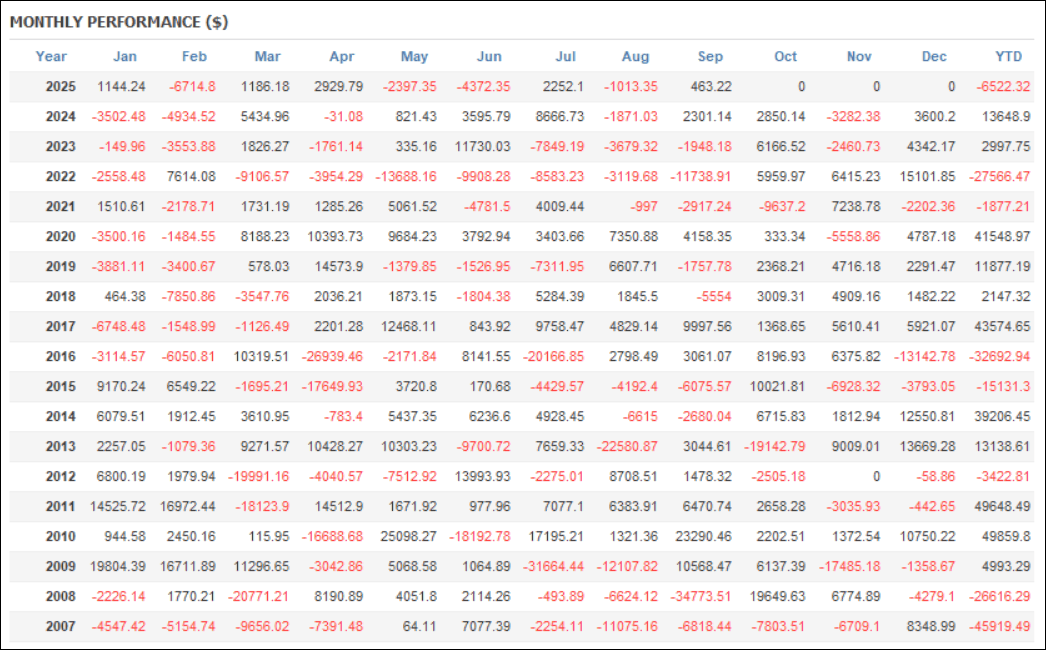
Task: Select the 2025 year row label
Action: coord(61,87)
